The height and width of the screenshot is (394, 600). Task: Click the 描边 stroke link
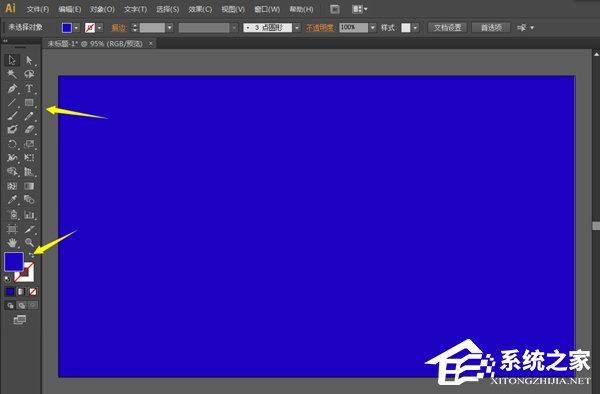(x=119, y=28)
